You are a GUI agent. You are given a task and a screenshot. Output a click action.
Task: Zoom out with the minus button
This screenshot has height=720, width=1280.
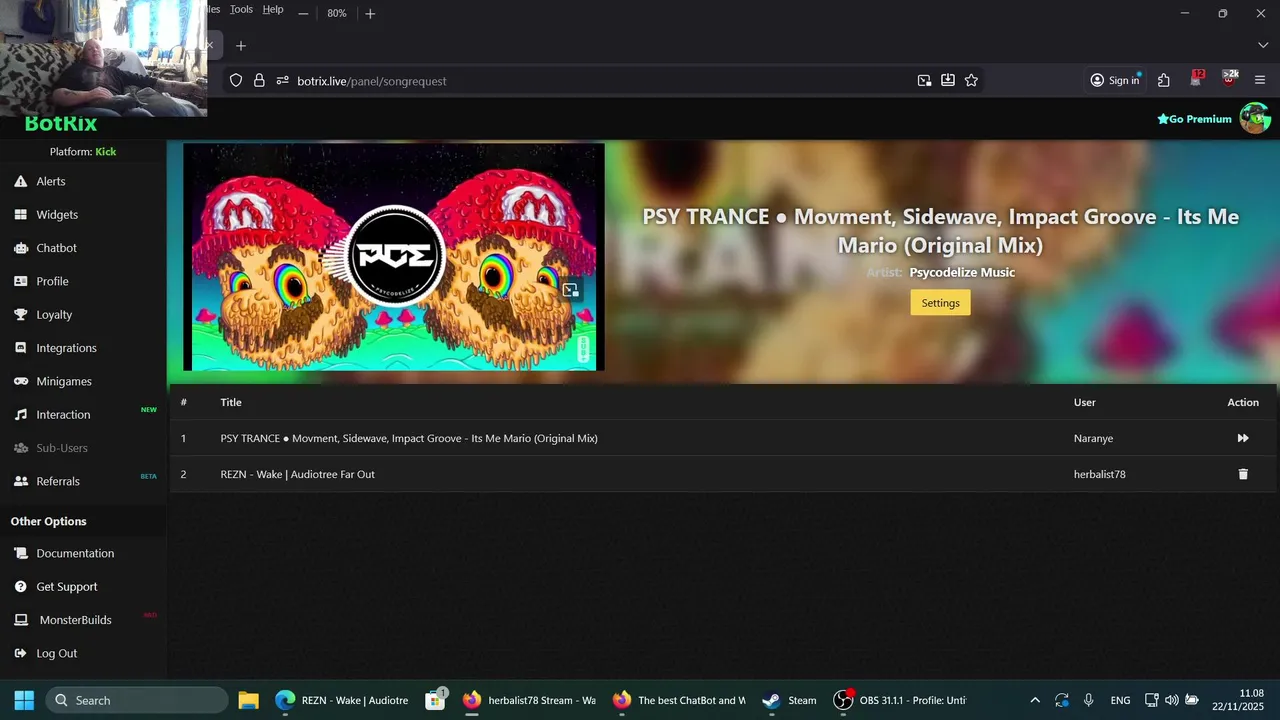(x=303, y=13)
